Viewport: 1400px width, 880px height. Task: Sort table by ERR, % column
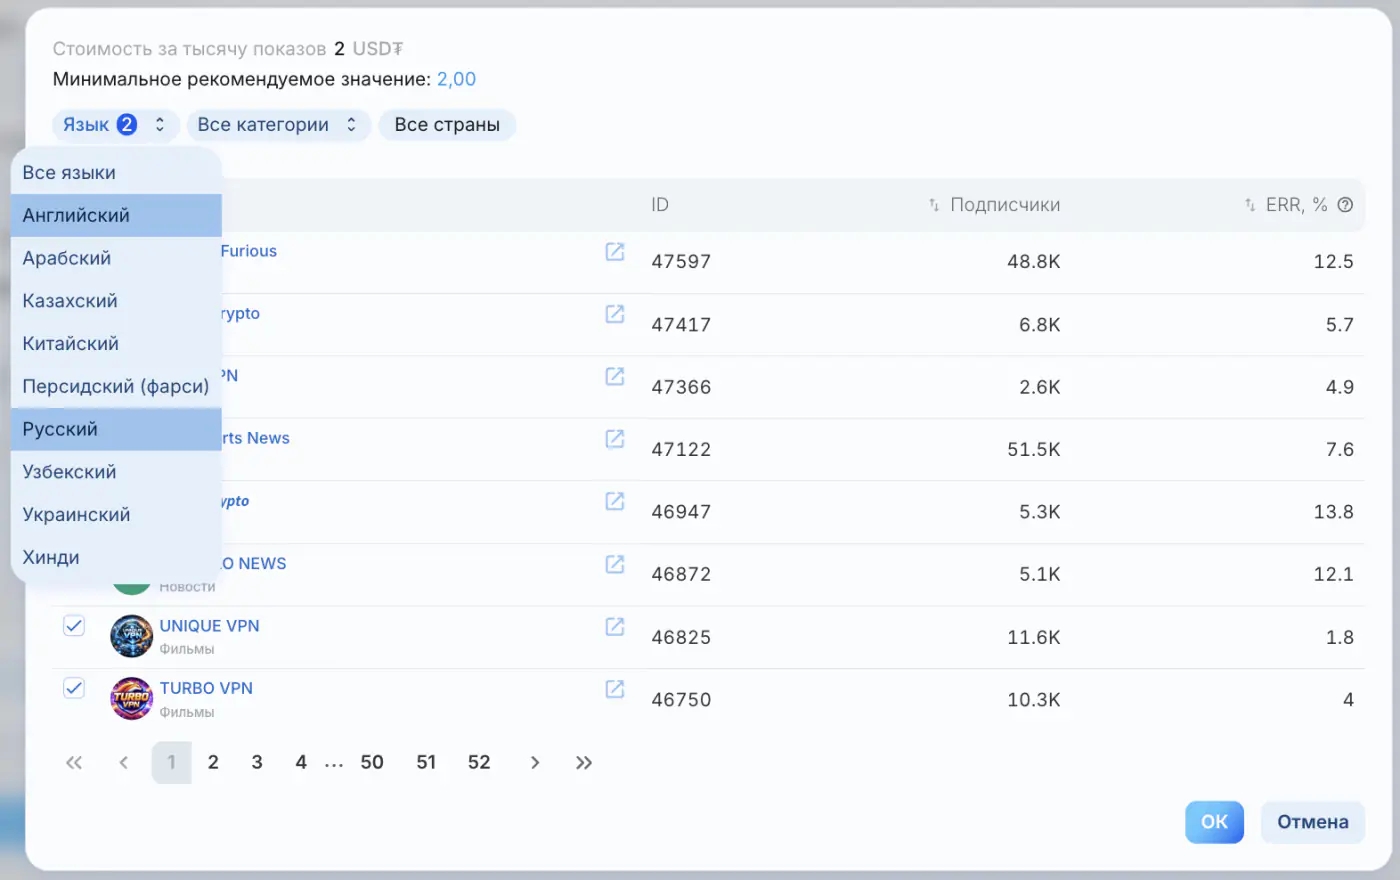1285,205
